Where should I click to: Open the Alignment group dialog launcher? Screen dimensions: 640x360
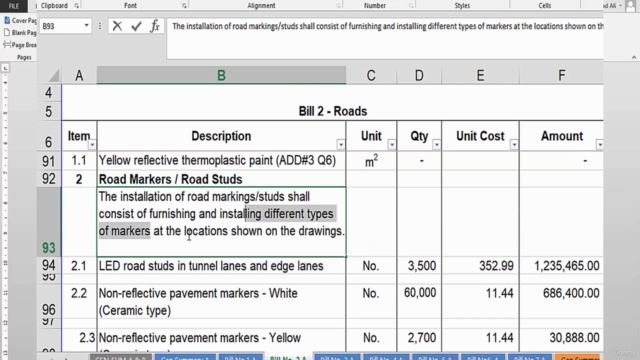338,6
